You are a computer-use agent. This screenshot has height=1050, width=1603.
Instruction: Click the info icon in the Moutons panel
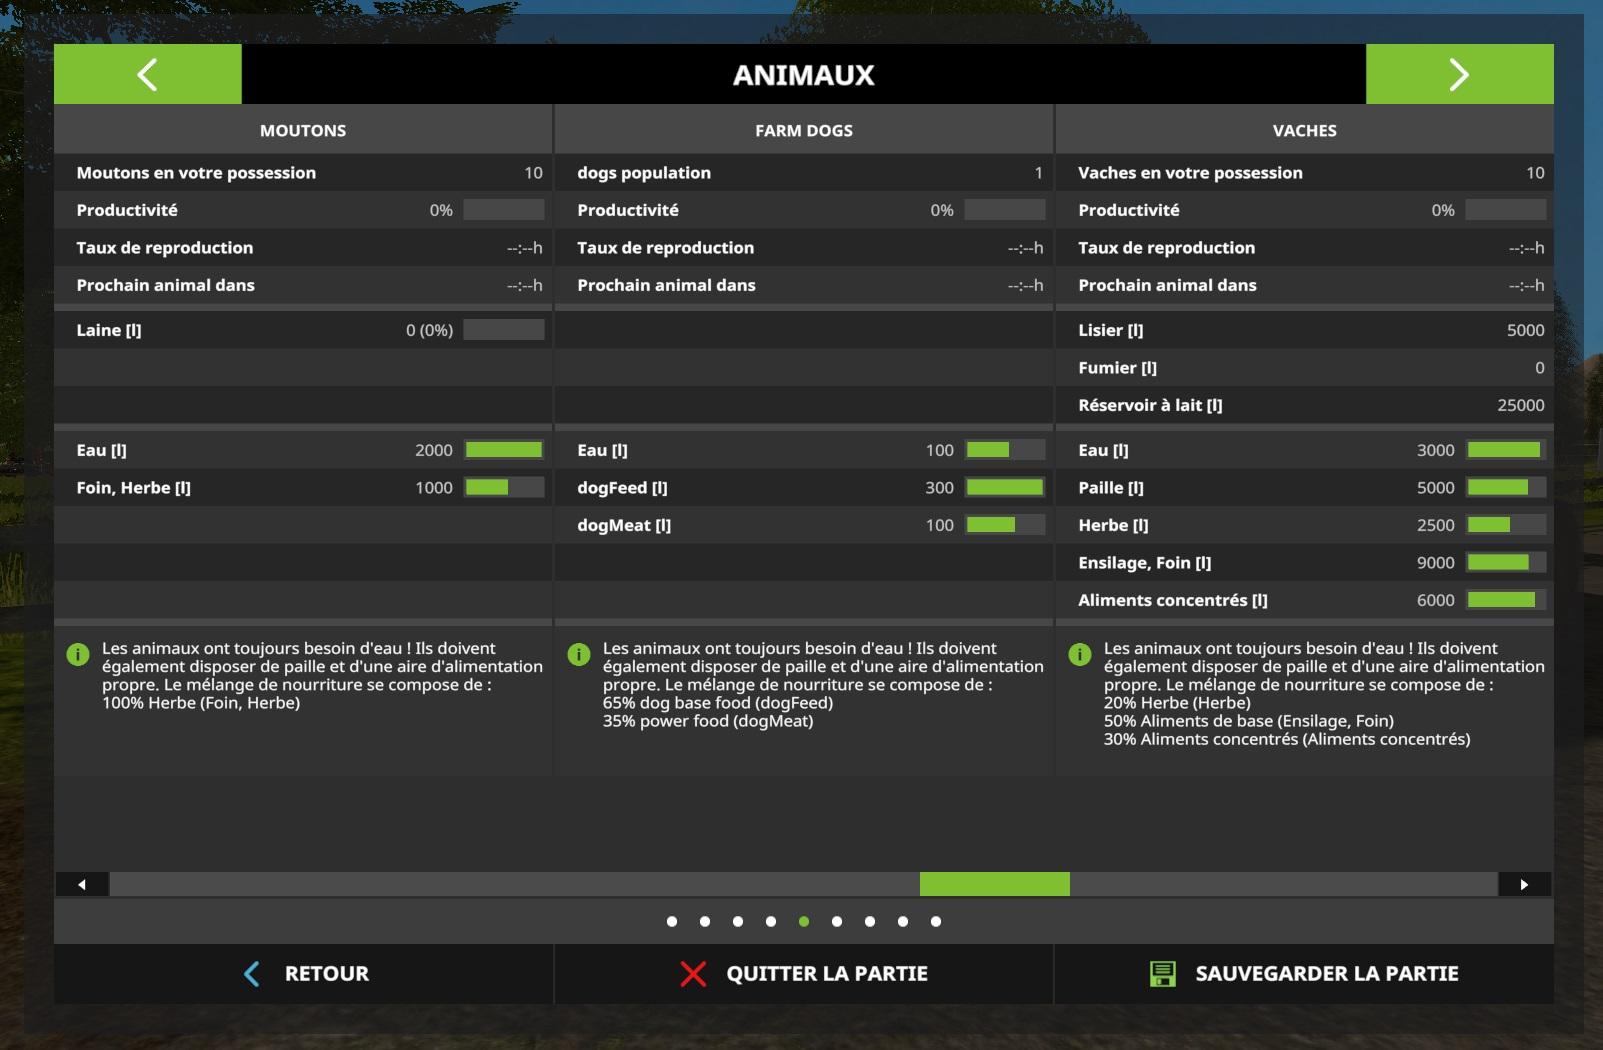pos(78,655)
